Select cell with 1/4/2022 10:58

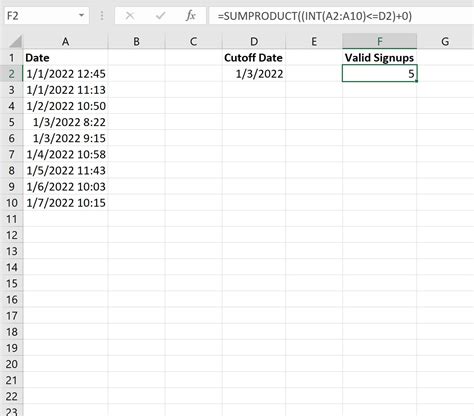65,154
